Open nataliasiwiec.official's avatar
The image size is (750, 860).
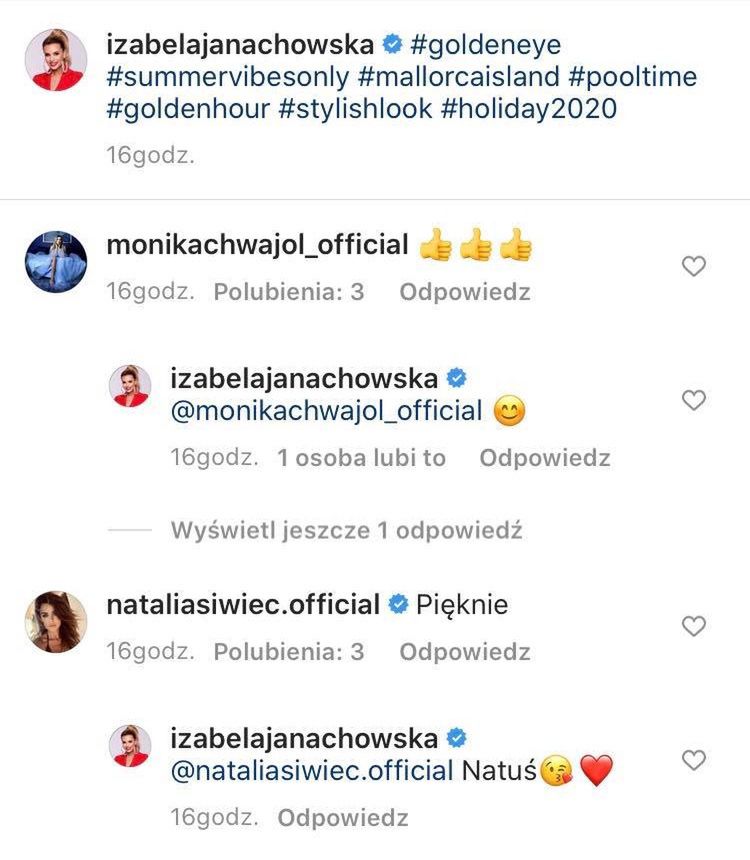(x=55, y=620)
